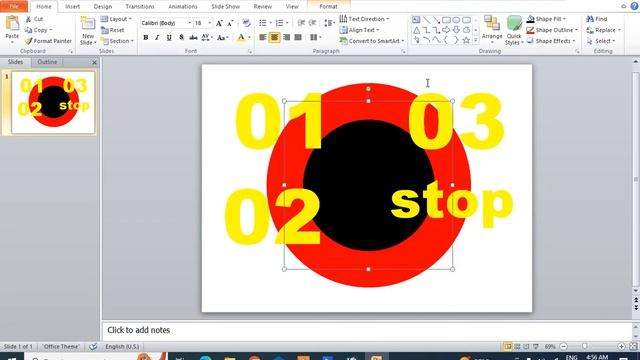
Task: Click the Select button
Action: pyautogui.click(x=600, y=41)
